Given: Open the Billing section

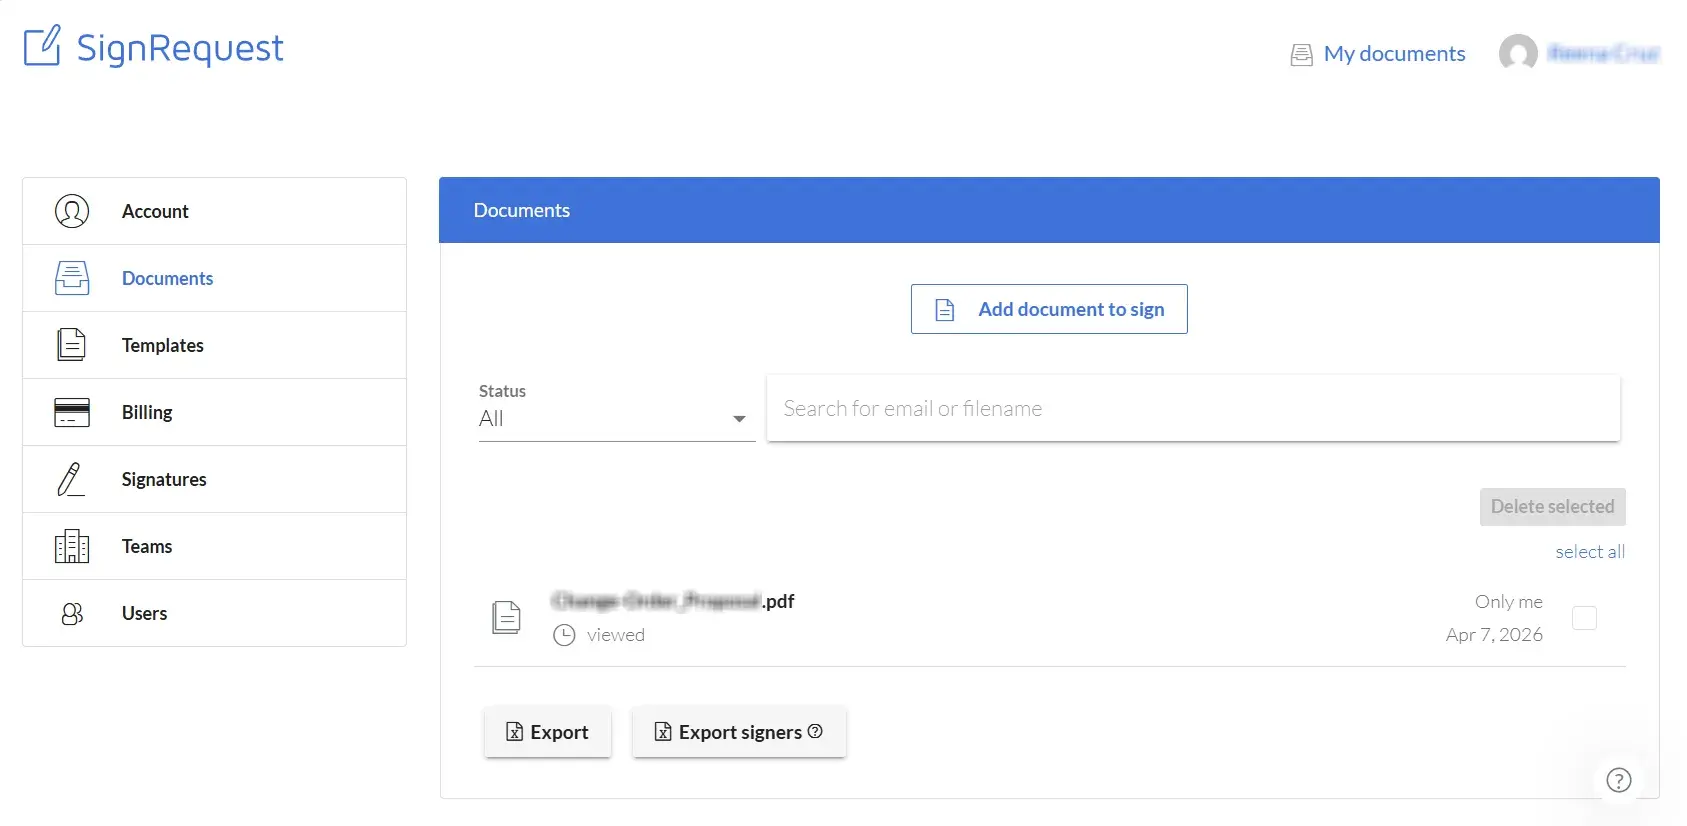Looking at the screenshot, I should (214, 412).
